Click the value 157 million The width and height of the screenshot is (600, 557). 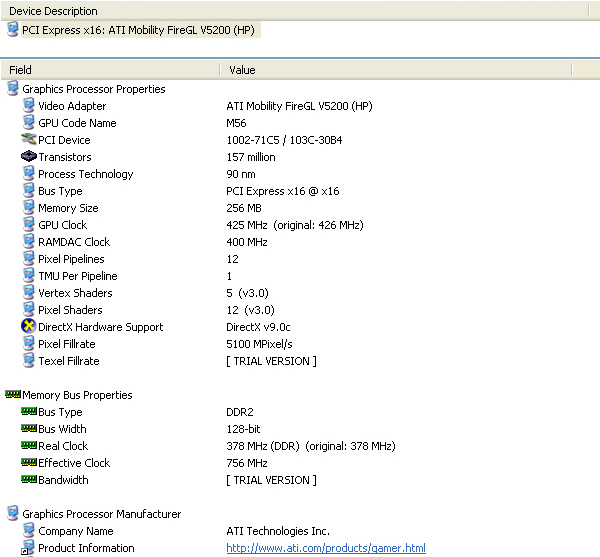(251, 157)
